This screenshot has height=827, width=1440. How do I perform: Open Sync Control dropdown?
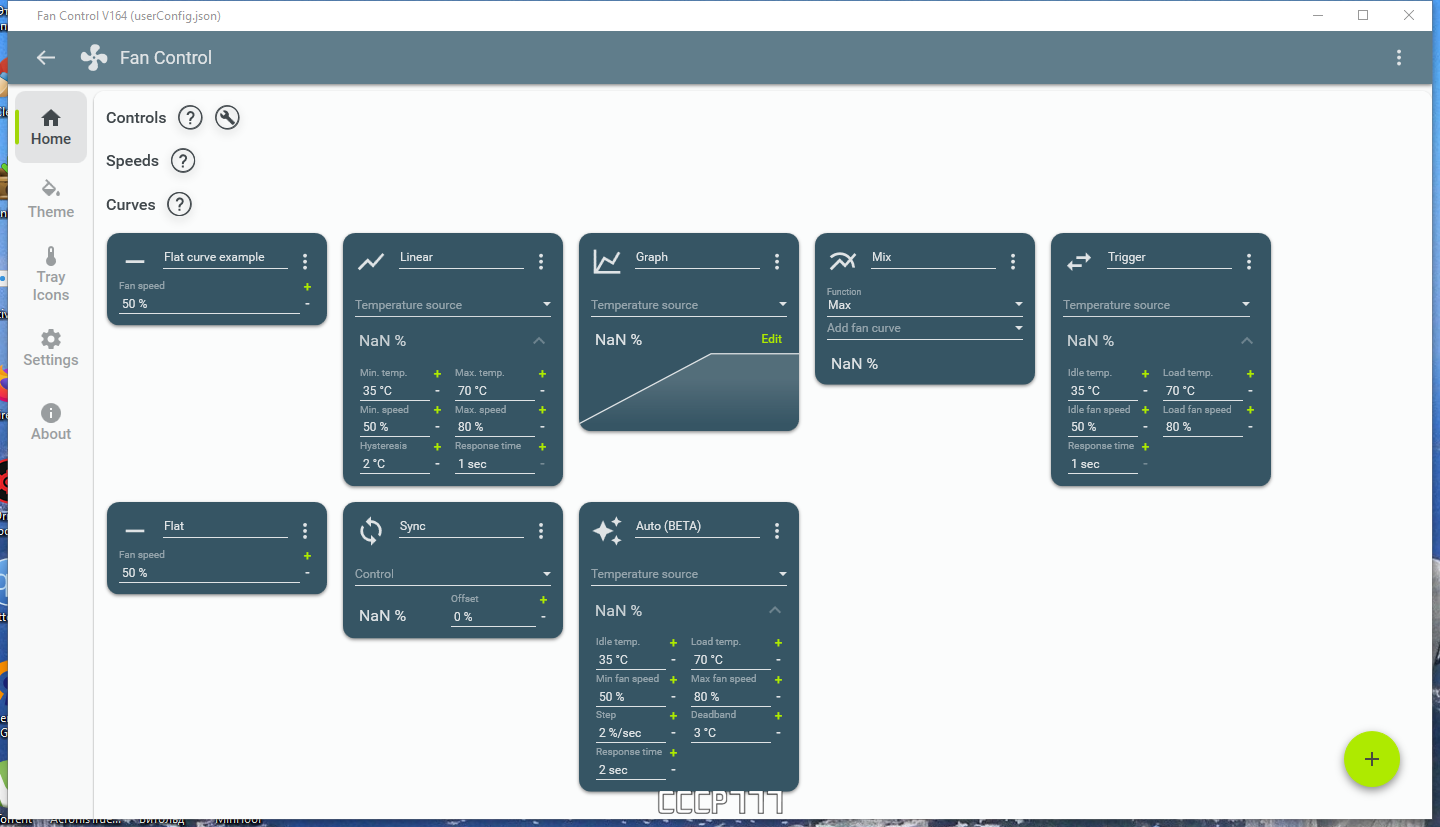[x=453, y=574]
